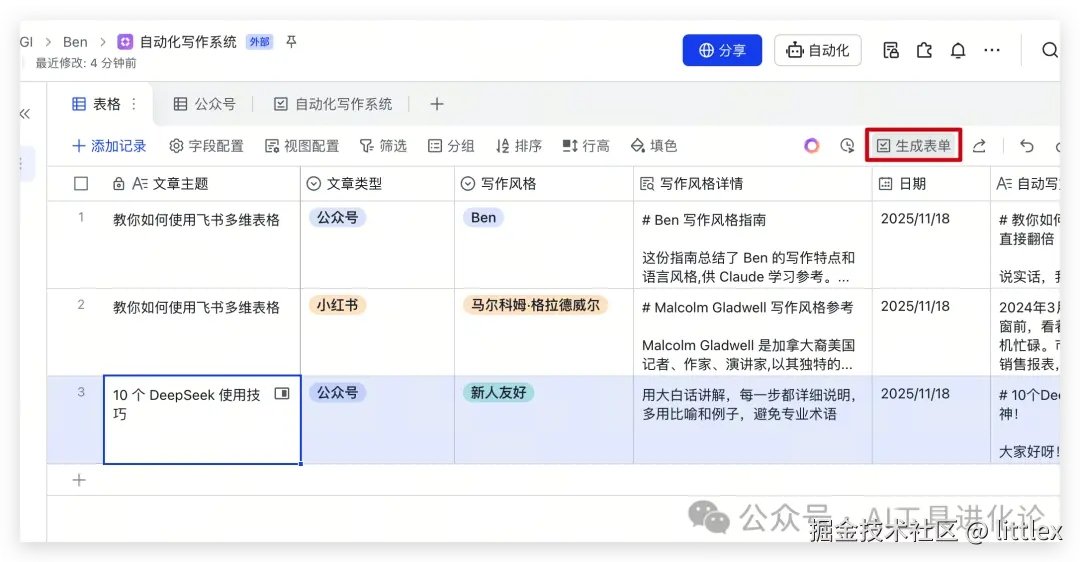Screen dimensions: 1080x562
Task: Click the search magnifier icon
Action: [x=1050, y=50]
